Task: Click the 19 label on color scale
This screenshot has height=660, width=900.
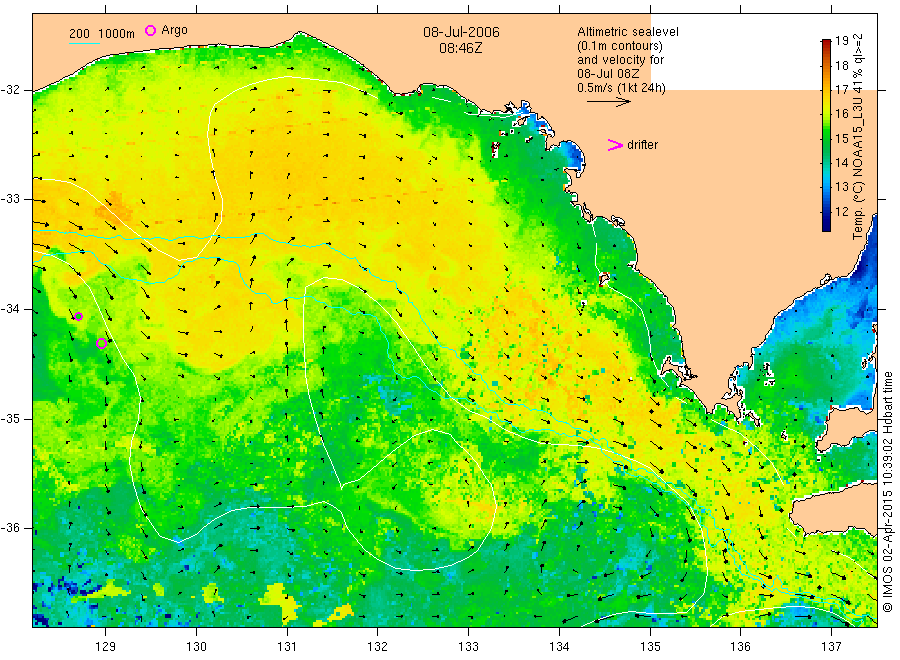Action: pos(841,41)
